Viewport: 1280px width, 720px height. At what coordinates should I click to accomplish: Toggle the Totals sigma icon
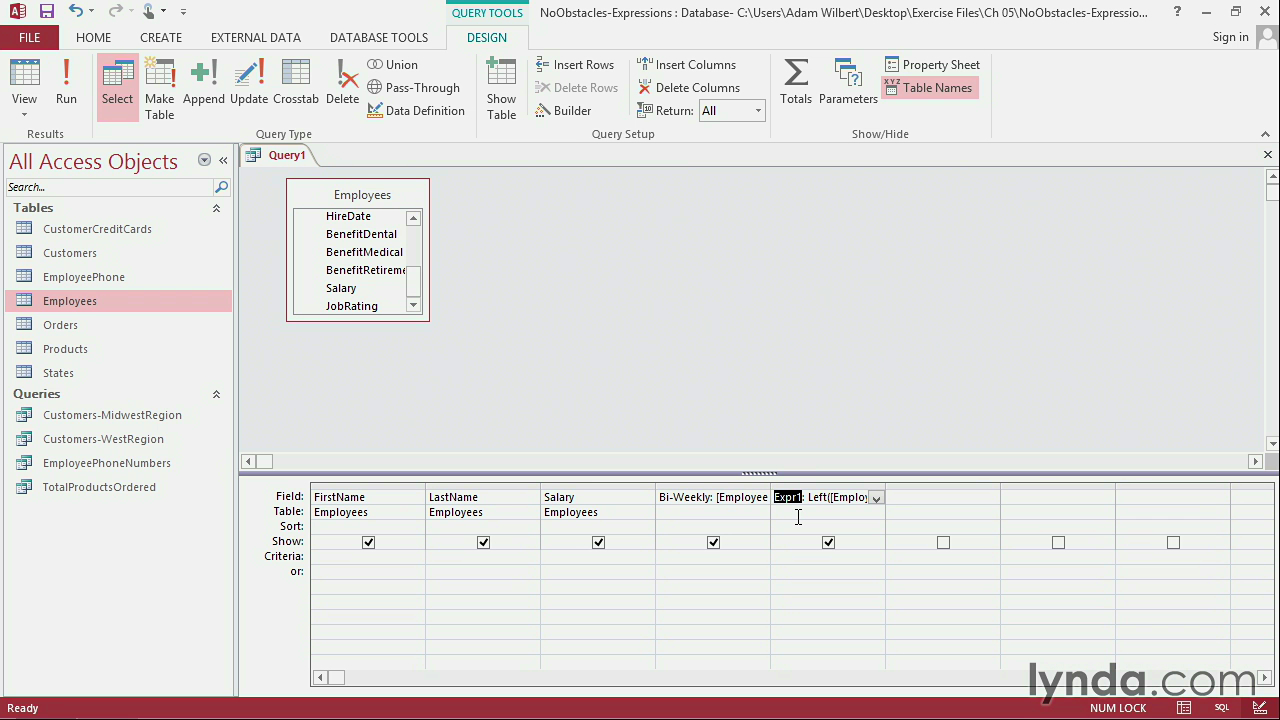(x=796, y=82)
